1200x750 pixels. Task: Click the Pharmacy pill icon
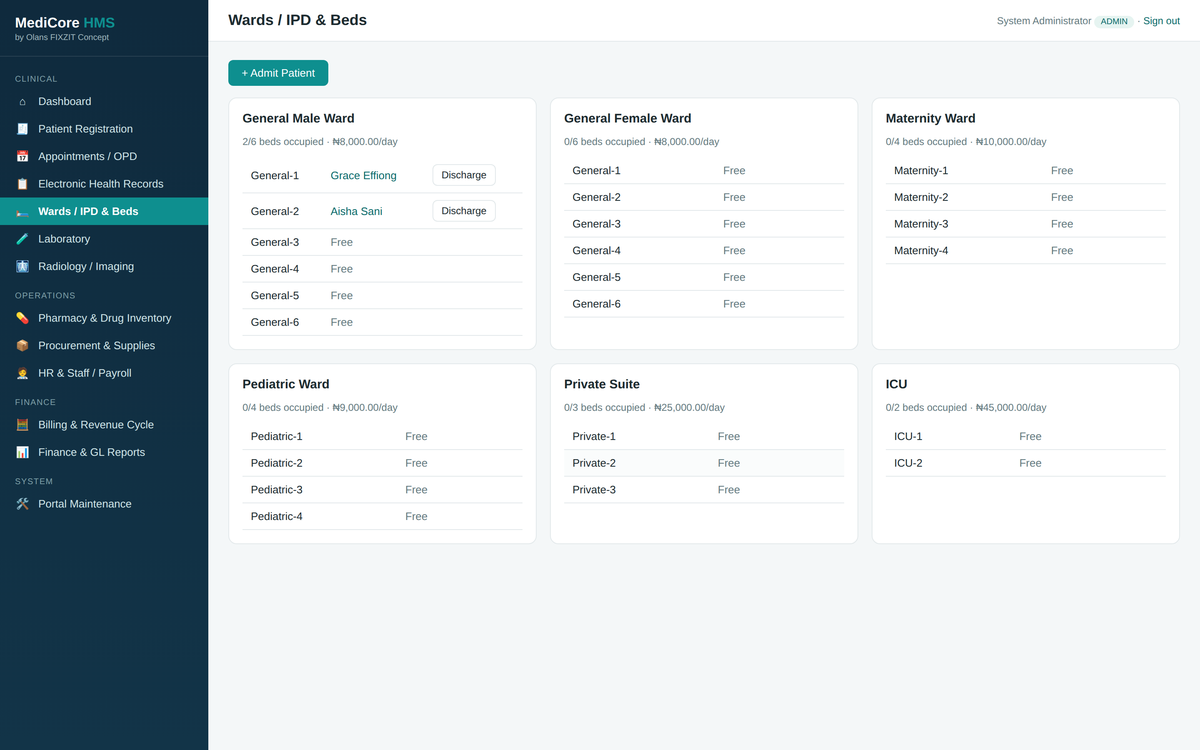coord(22,318)
